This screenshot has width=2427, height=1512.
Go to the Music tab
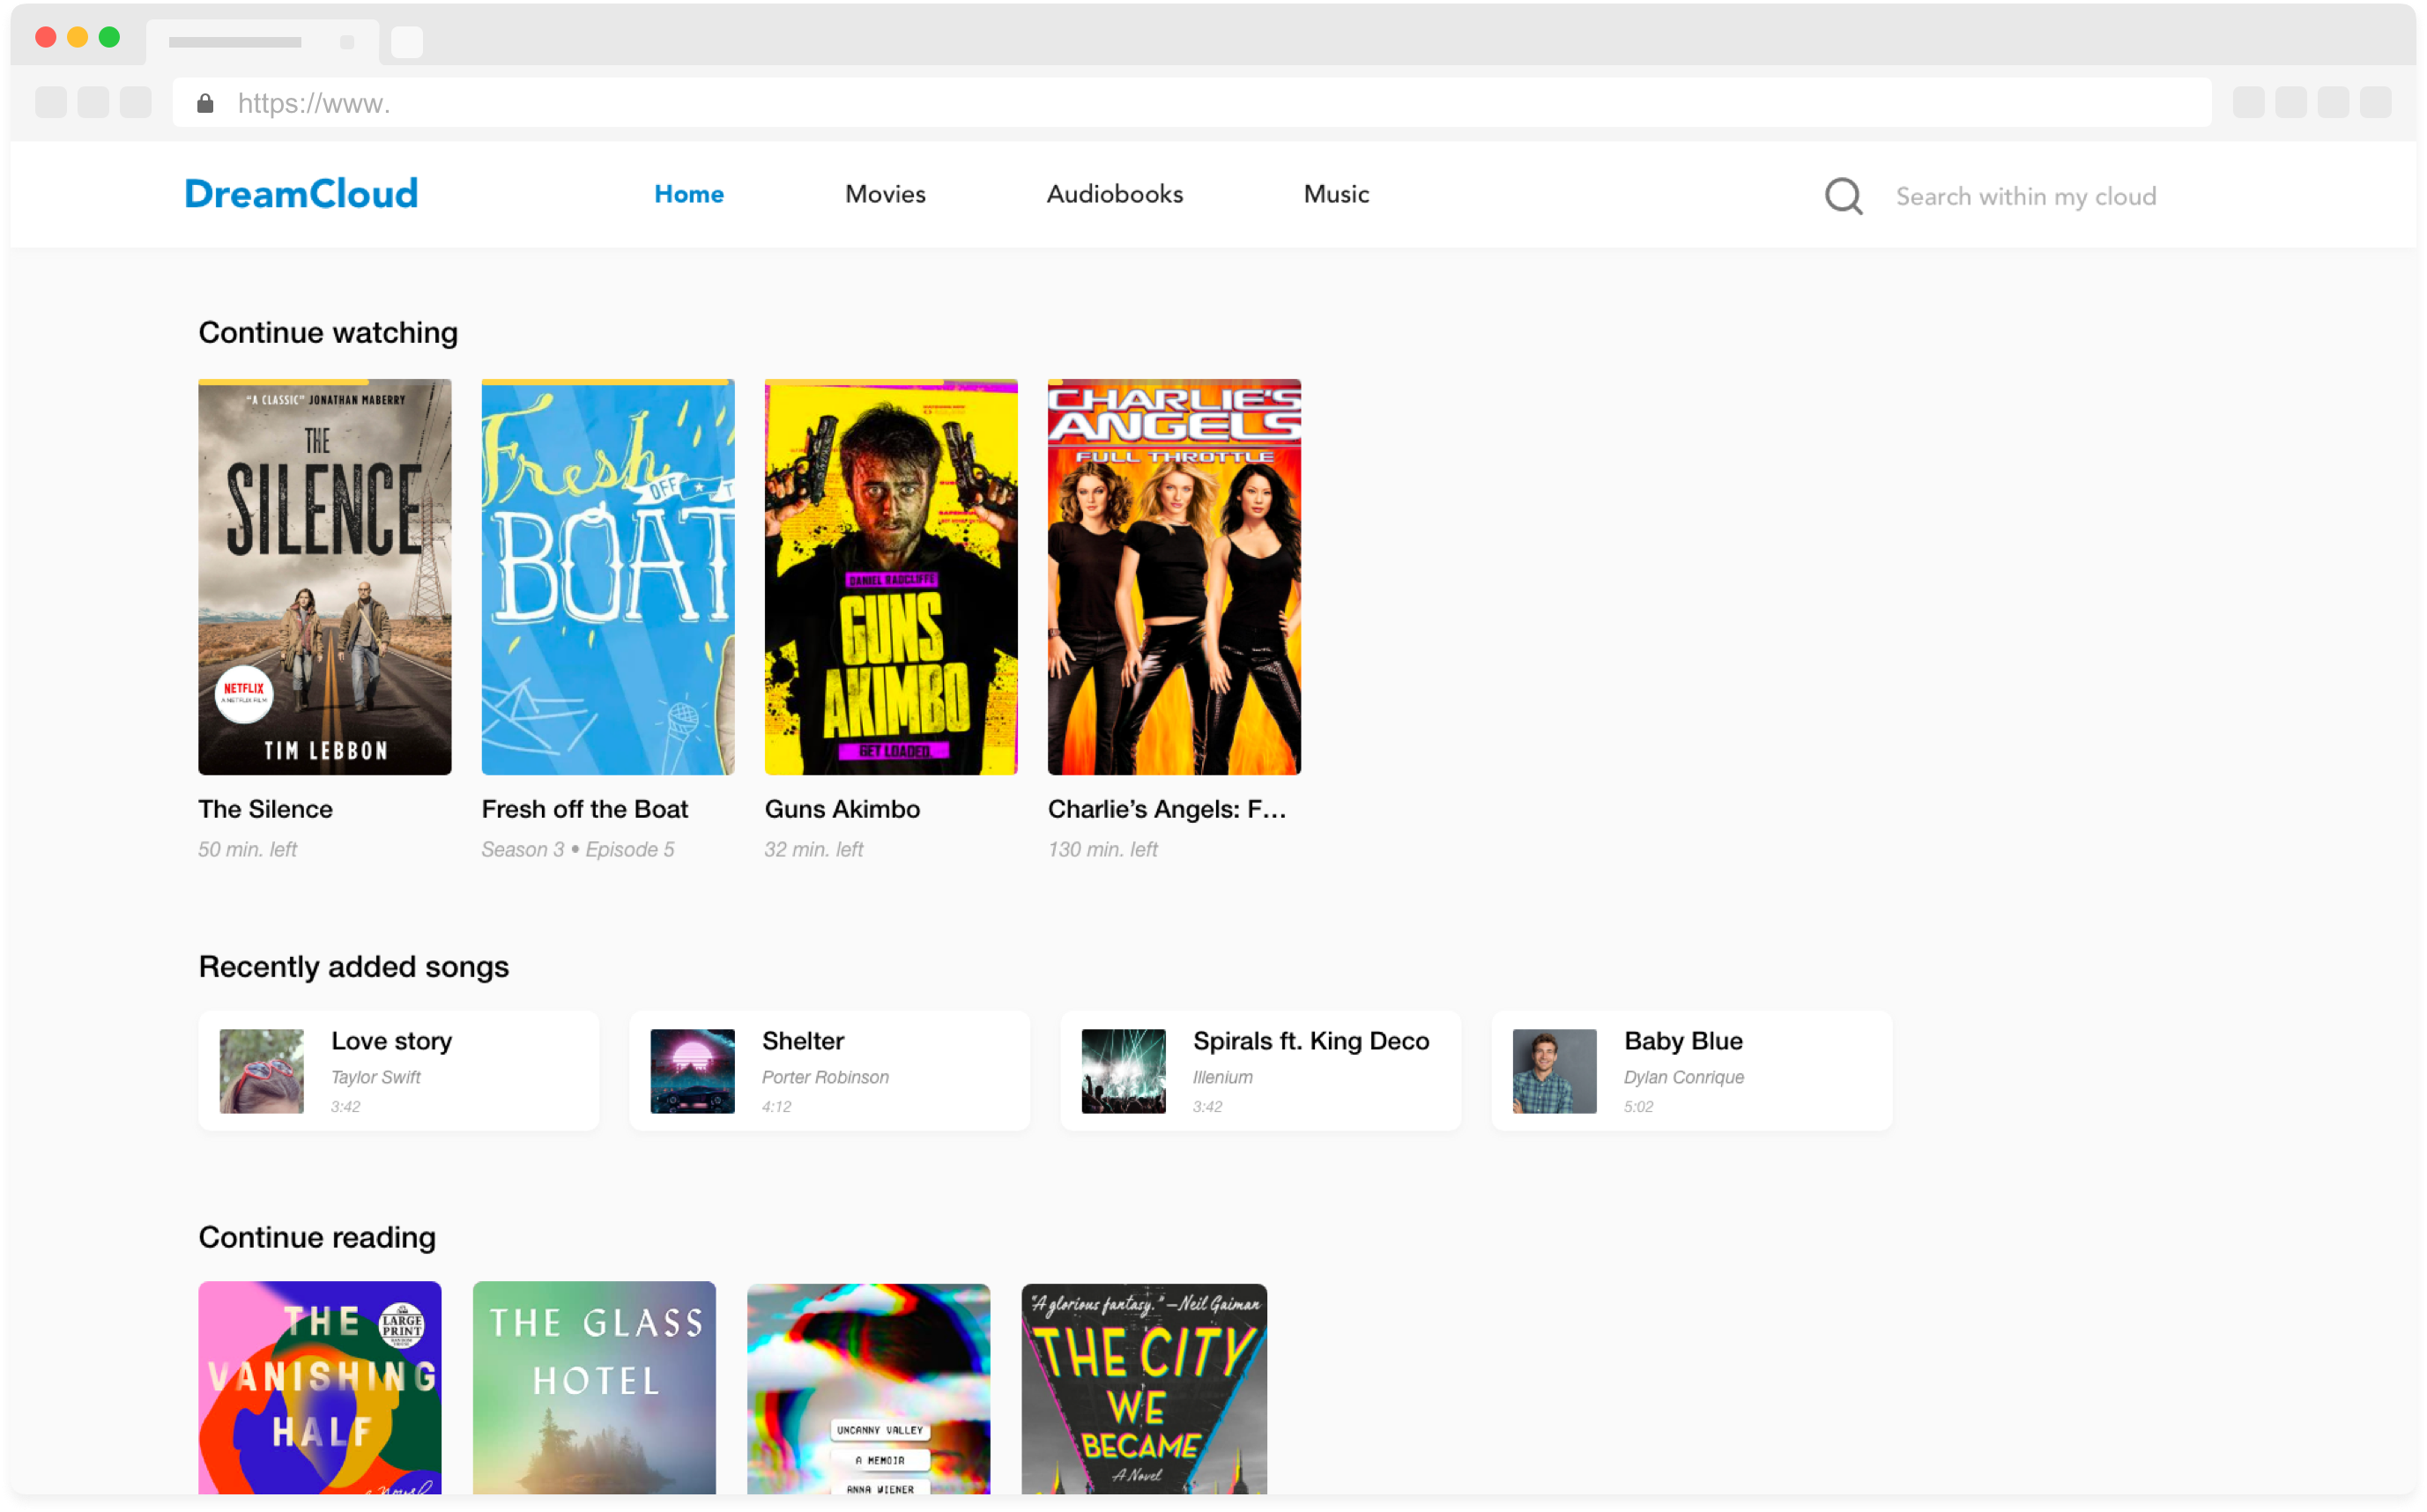pyautogui.click(x=1336, y=194)
